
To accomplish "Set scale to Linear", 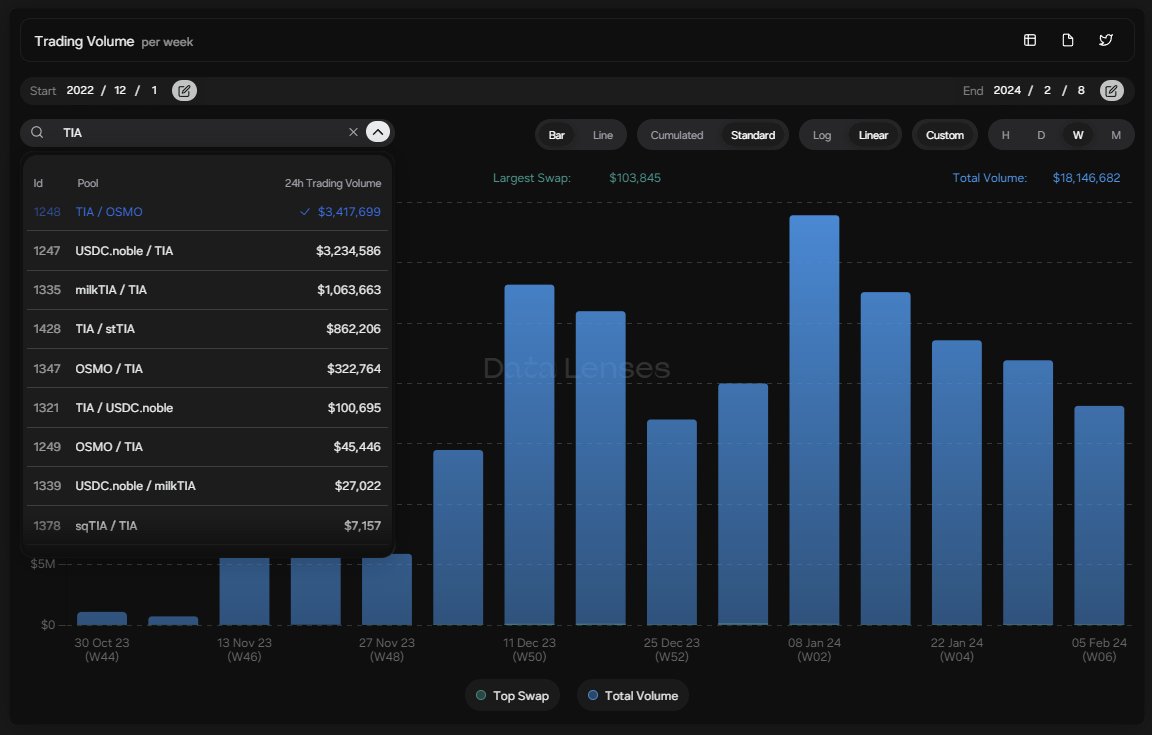I will tap(874, 135).
